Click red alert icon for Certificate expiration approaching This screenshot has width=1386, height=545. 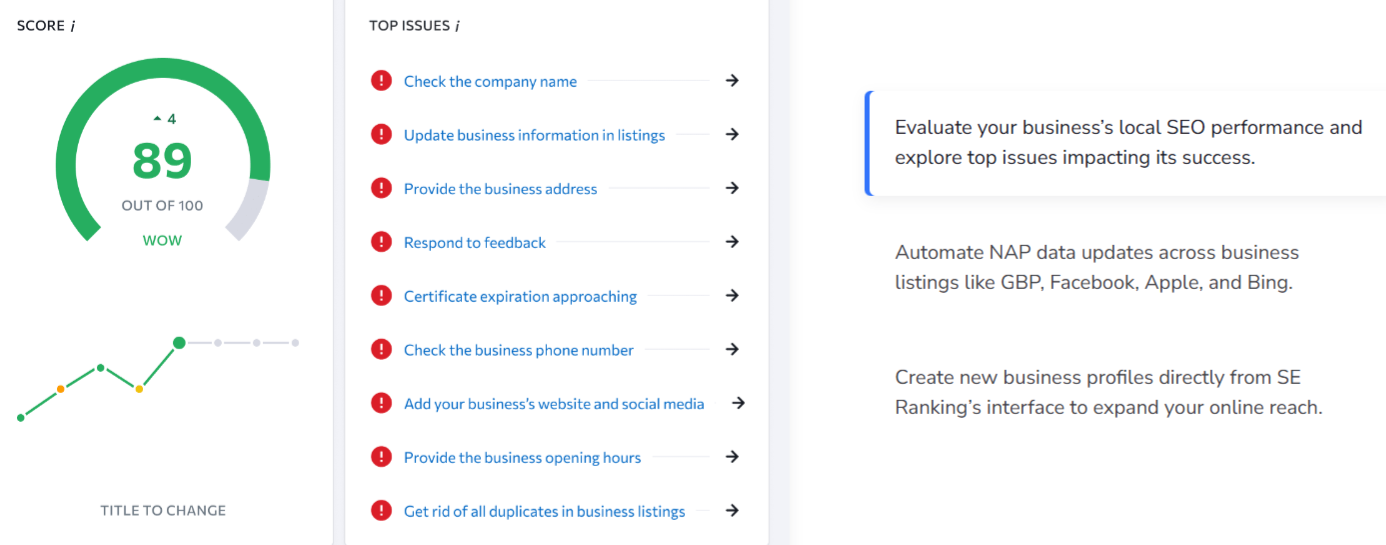[x=381, y=296]
